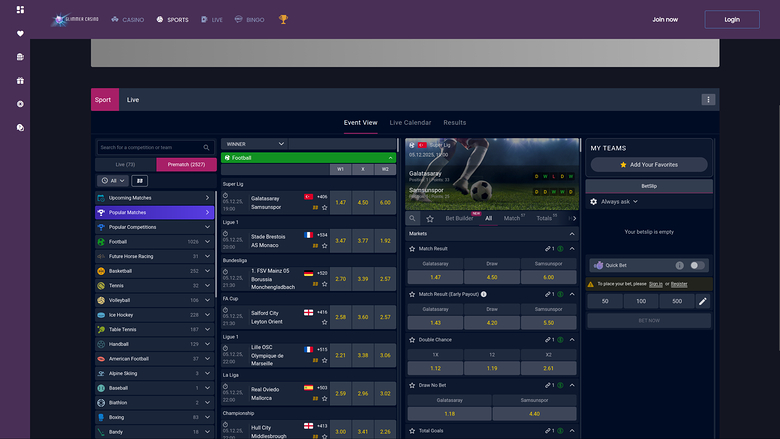Click the stats icon for Galatasaray match row
This screenshot has width=780, height=439.
coord(315,208)
